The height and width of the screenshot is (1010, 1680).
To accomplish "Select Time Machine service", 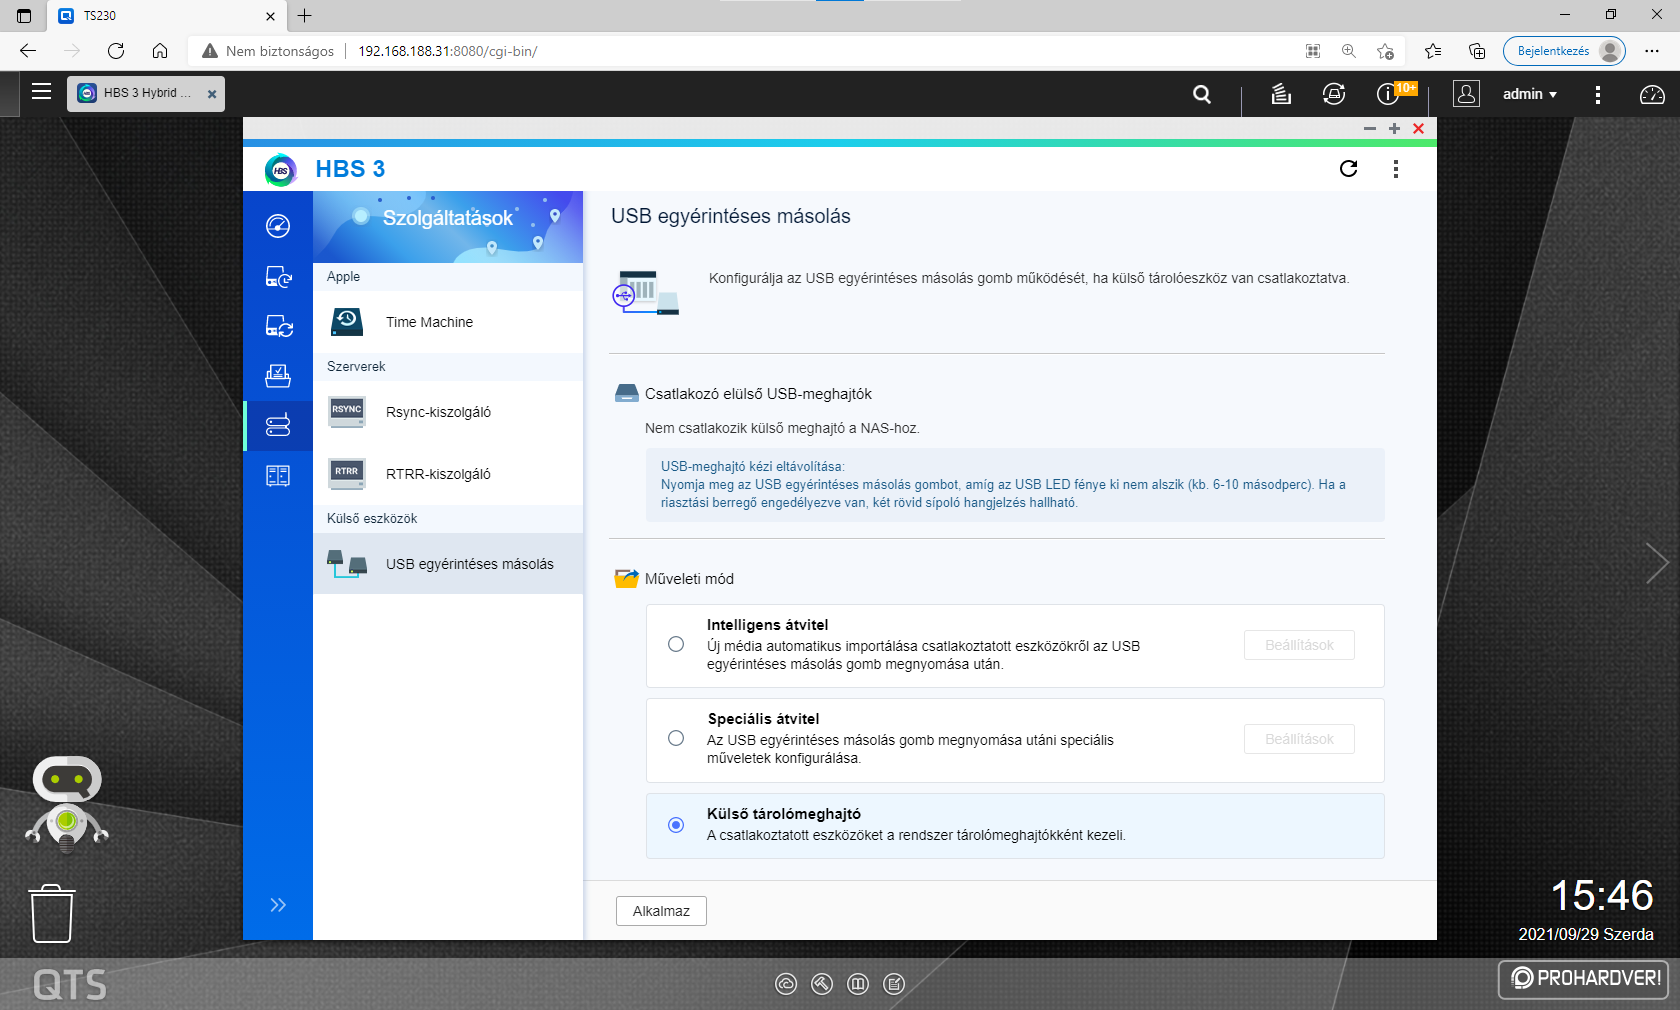I will 448,322.
